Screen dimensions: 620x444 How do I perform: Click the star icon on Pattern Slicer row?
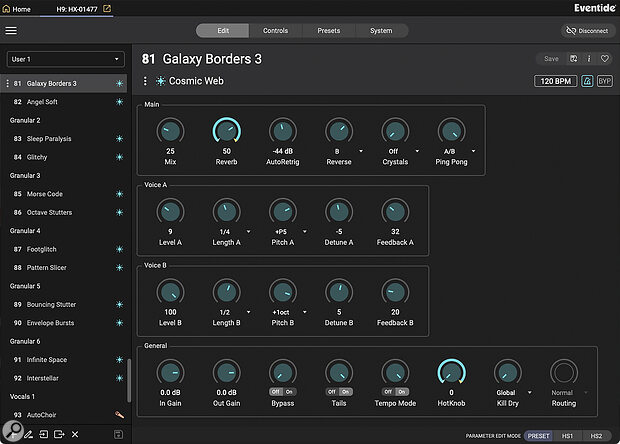[x=119, y=268]
